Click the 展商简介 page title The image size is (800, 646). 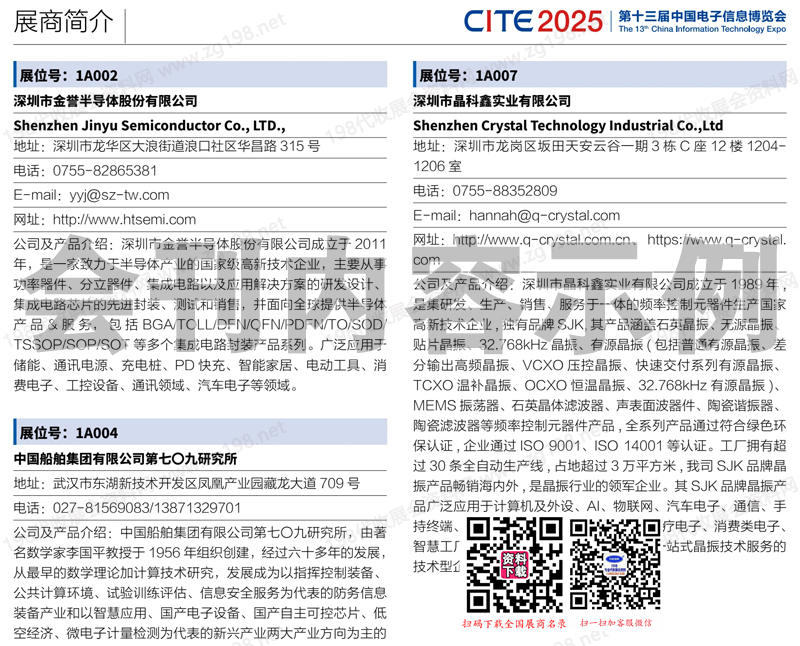(64, 23)
